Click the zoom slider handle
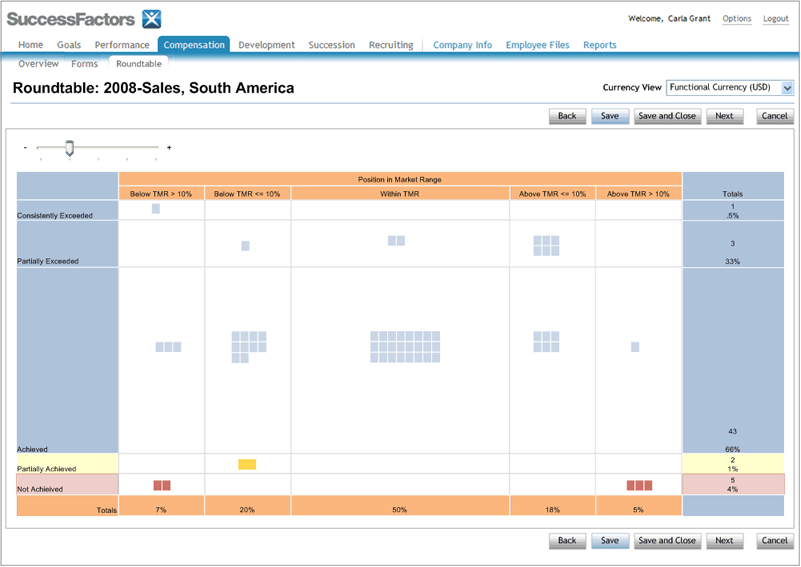The image size is (801, 567). click(x=69, y=148)
